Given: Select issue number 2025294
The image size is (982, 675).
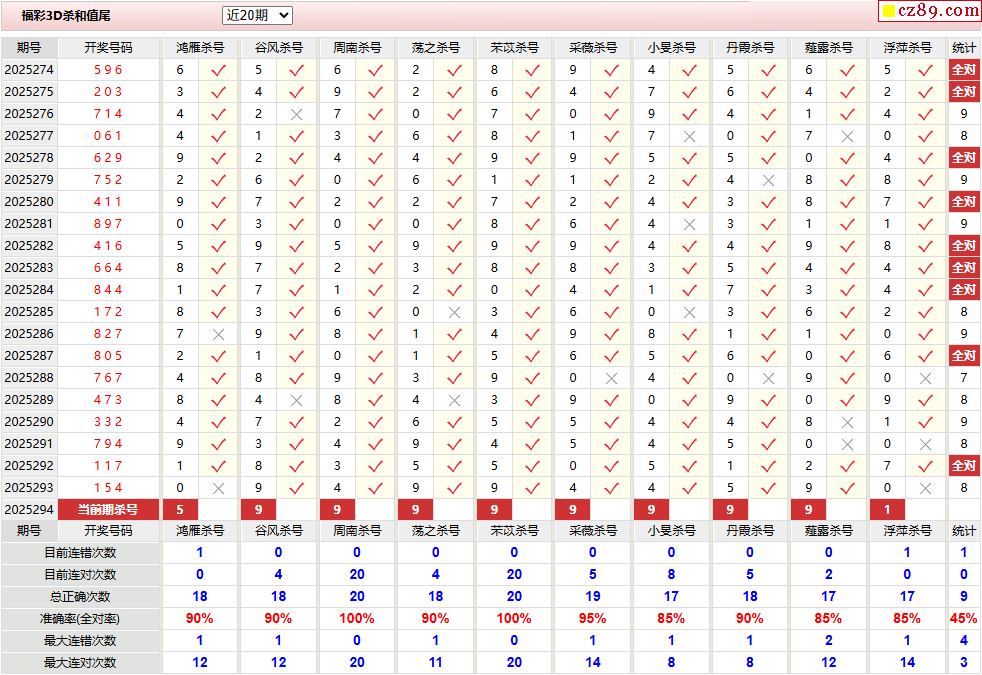Looking at the screenshot, I should click(x=29, y=510).
